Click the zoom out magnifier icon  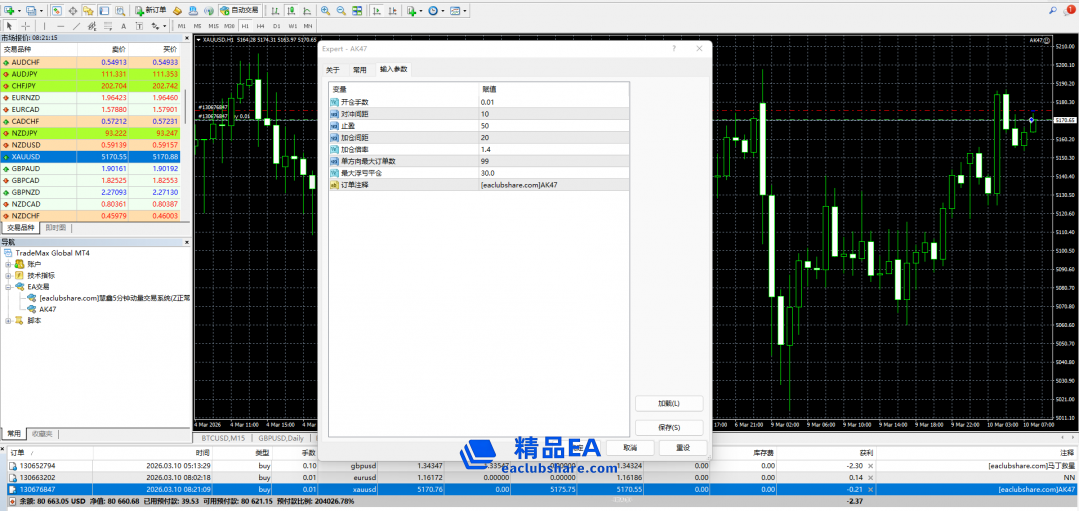click(341, 10)
